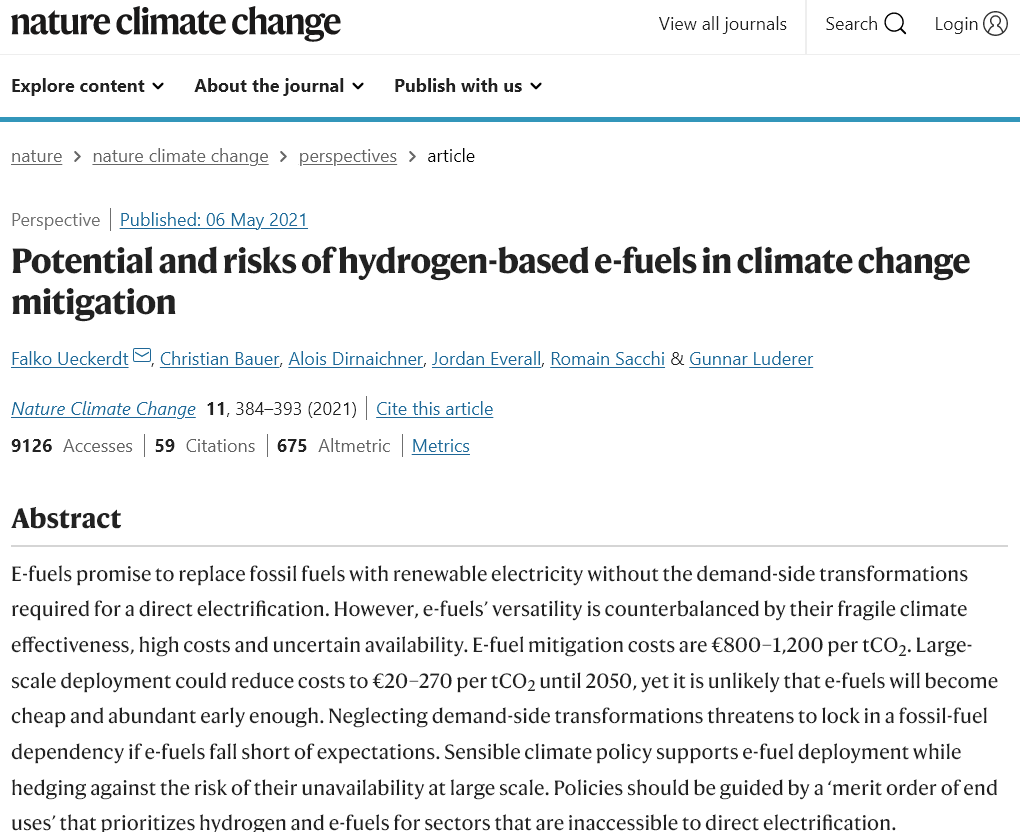Click Published: 06 May 2021 link
This screenshot has height=832, width=1020.
(213, 220)
